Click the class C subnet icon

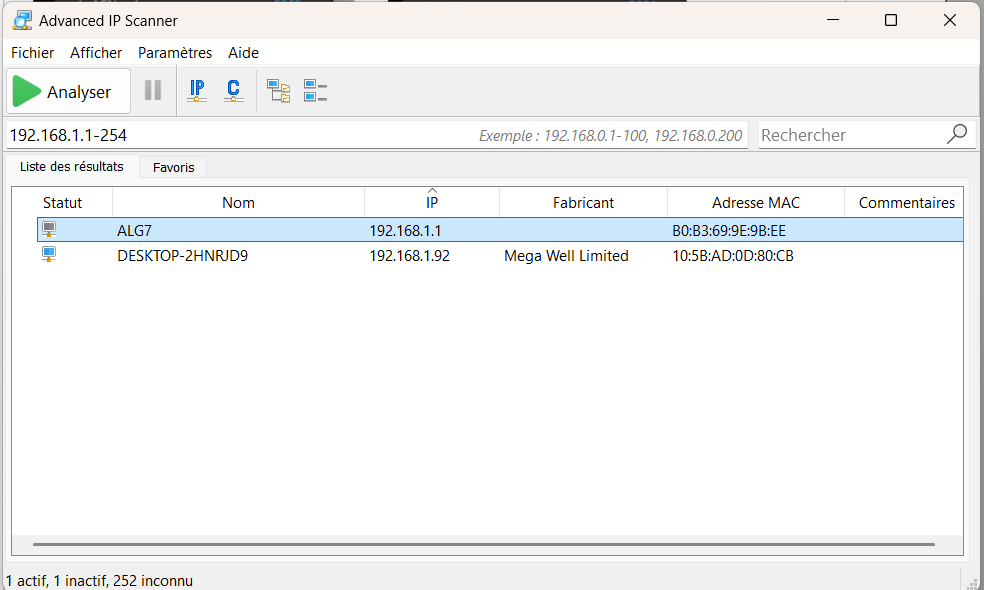coord(233,91)
